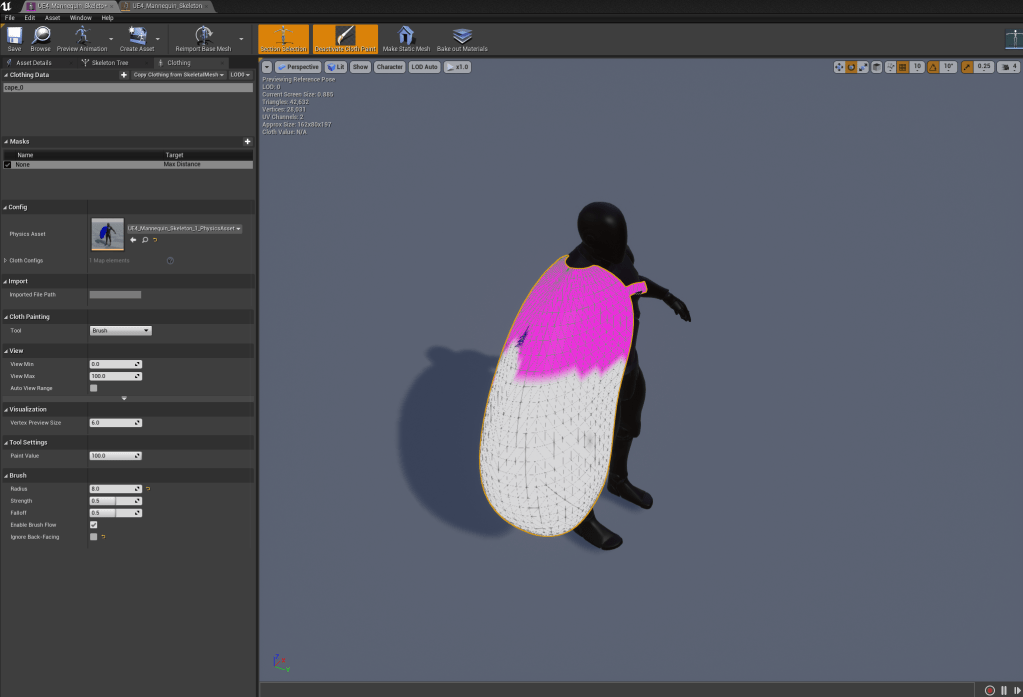This screenshot has width=1023, height=697.
Task: Switch to the Skeleton Tree tab
Action: 109,62
